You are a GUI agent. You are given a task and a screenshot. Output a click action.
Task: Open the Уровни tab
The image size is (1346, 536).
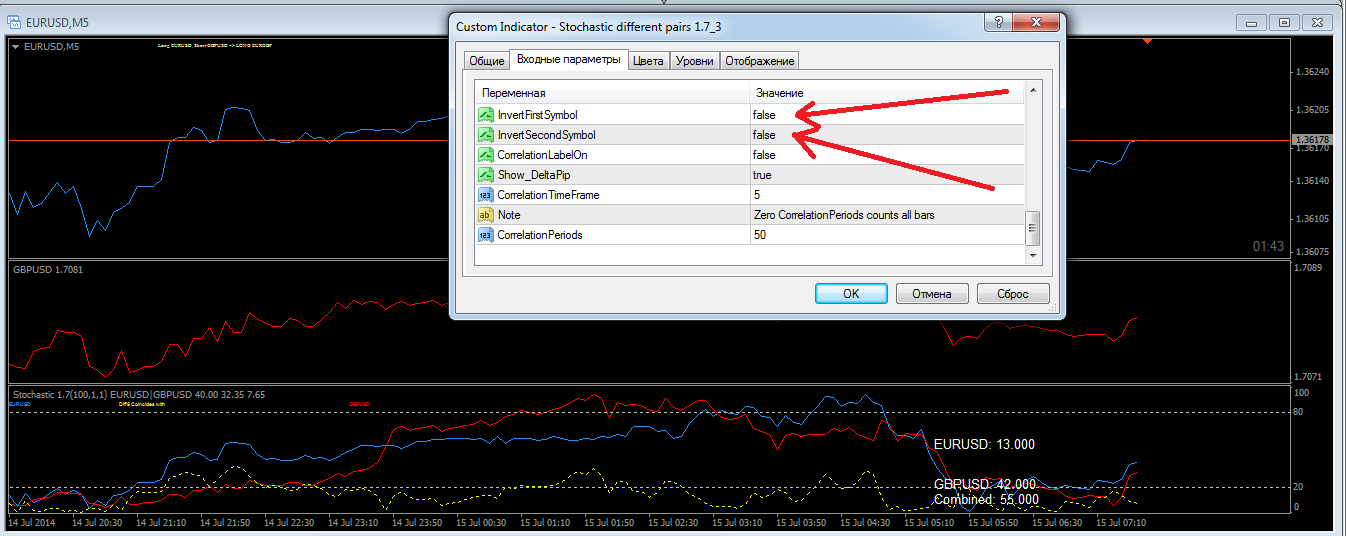[x=695, y=61]
